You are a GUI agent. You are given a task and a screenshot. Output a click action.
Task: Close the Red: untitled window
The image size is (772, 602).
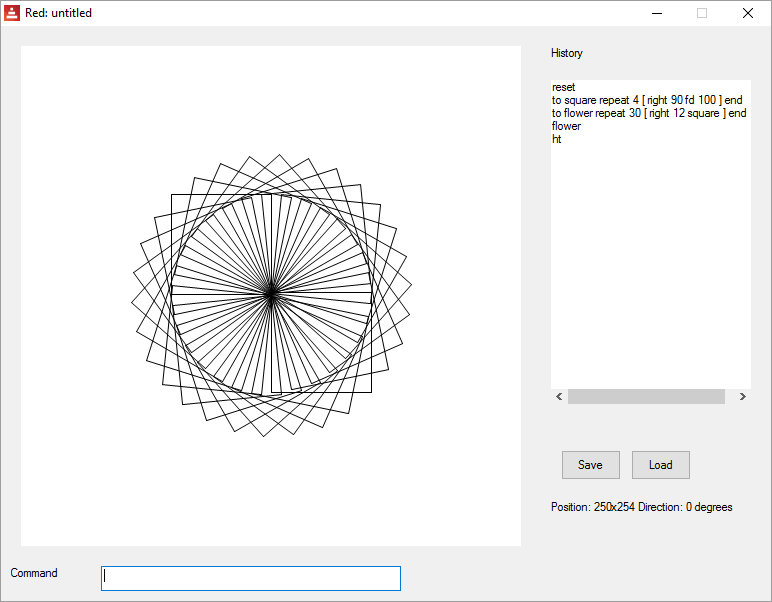click(748, 13)
